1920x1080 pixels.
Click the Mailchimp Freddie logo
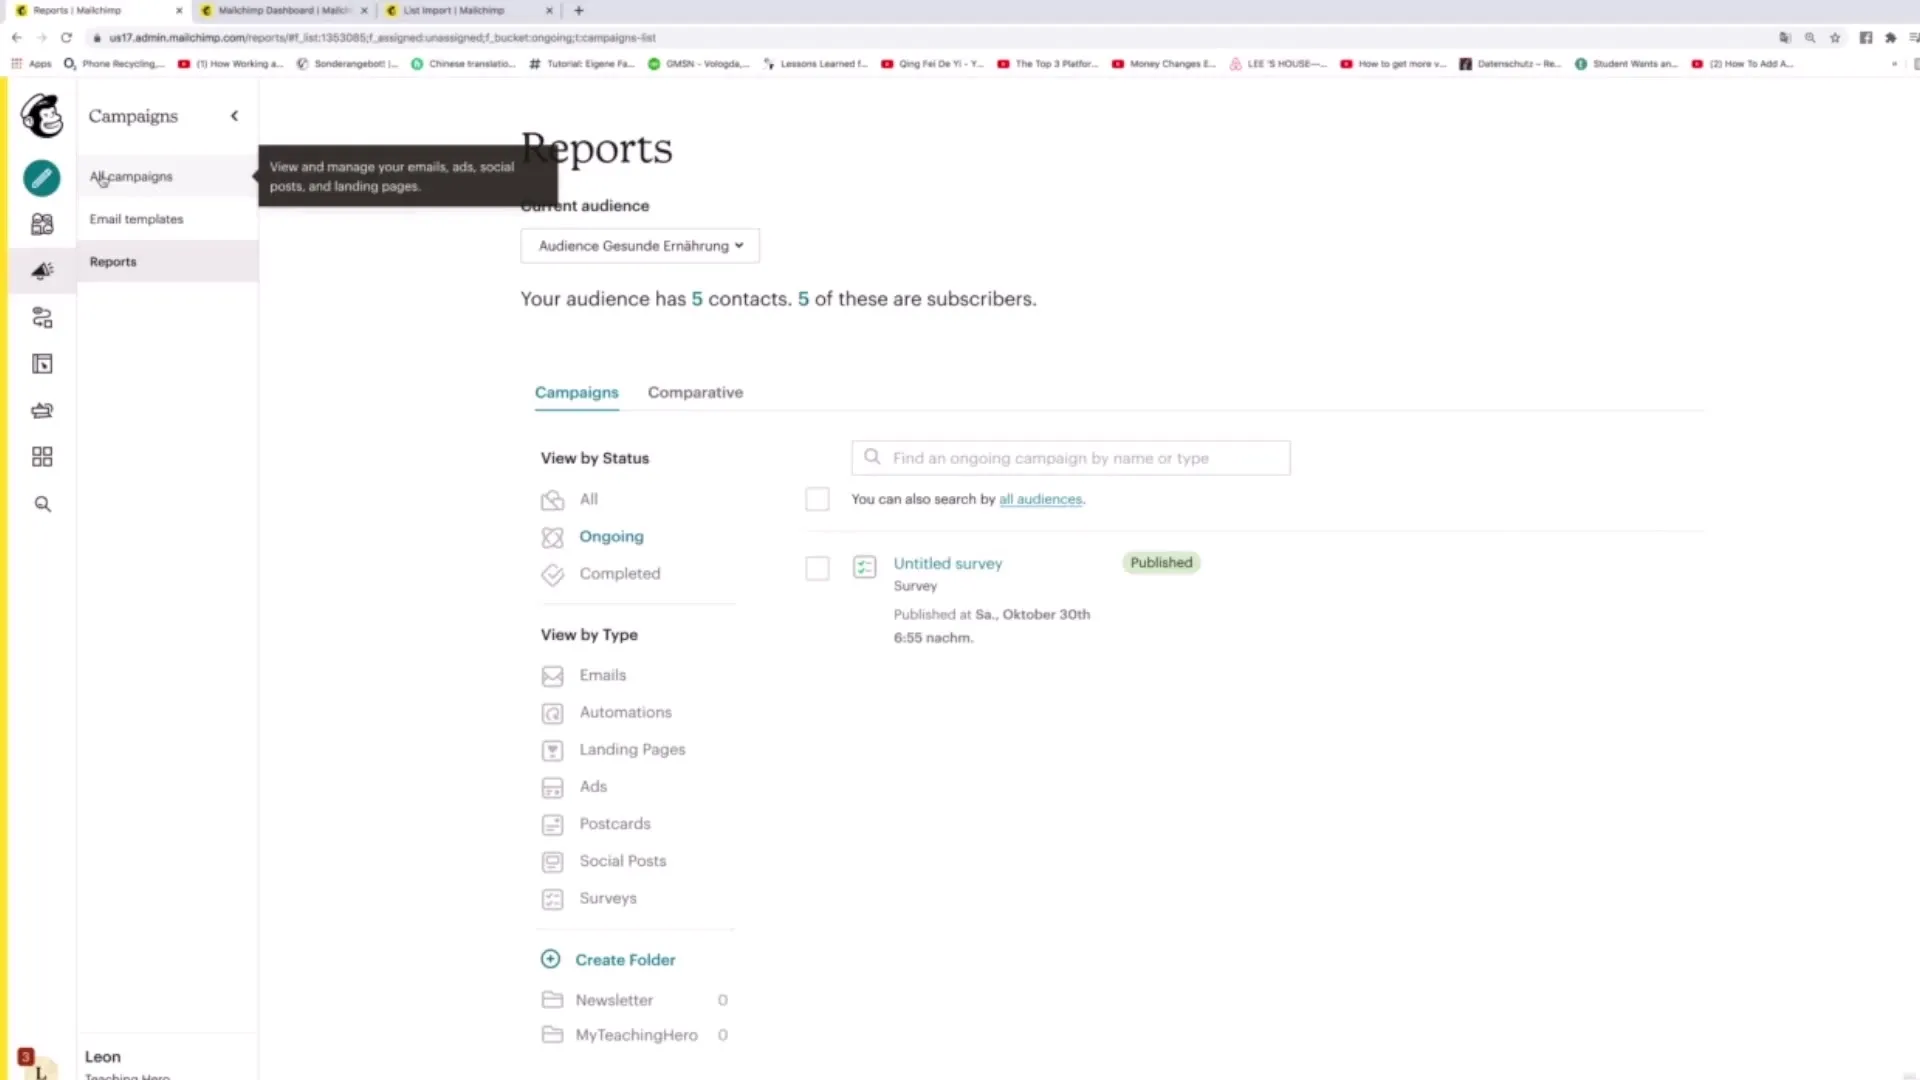42,116
